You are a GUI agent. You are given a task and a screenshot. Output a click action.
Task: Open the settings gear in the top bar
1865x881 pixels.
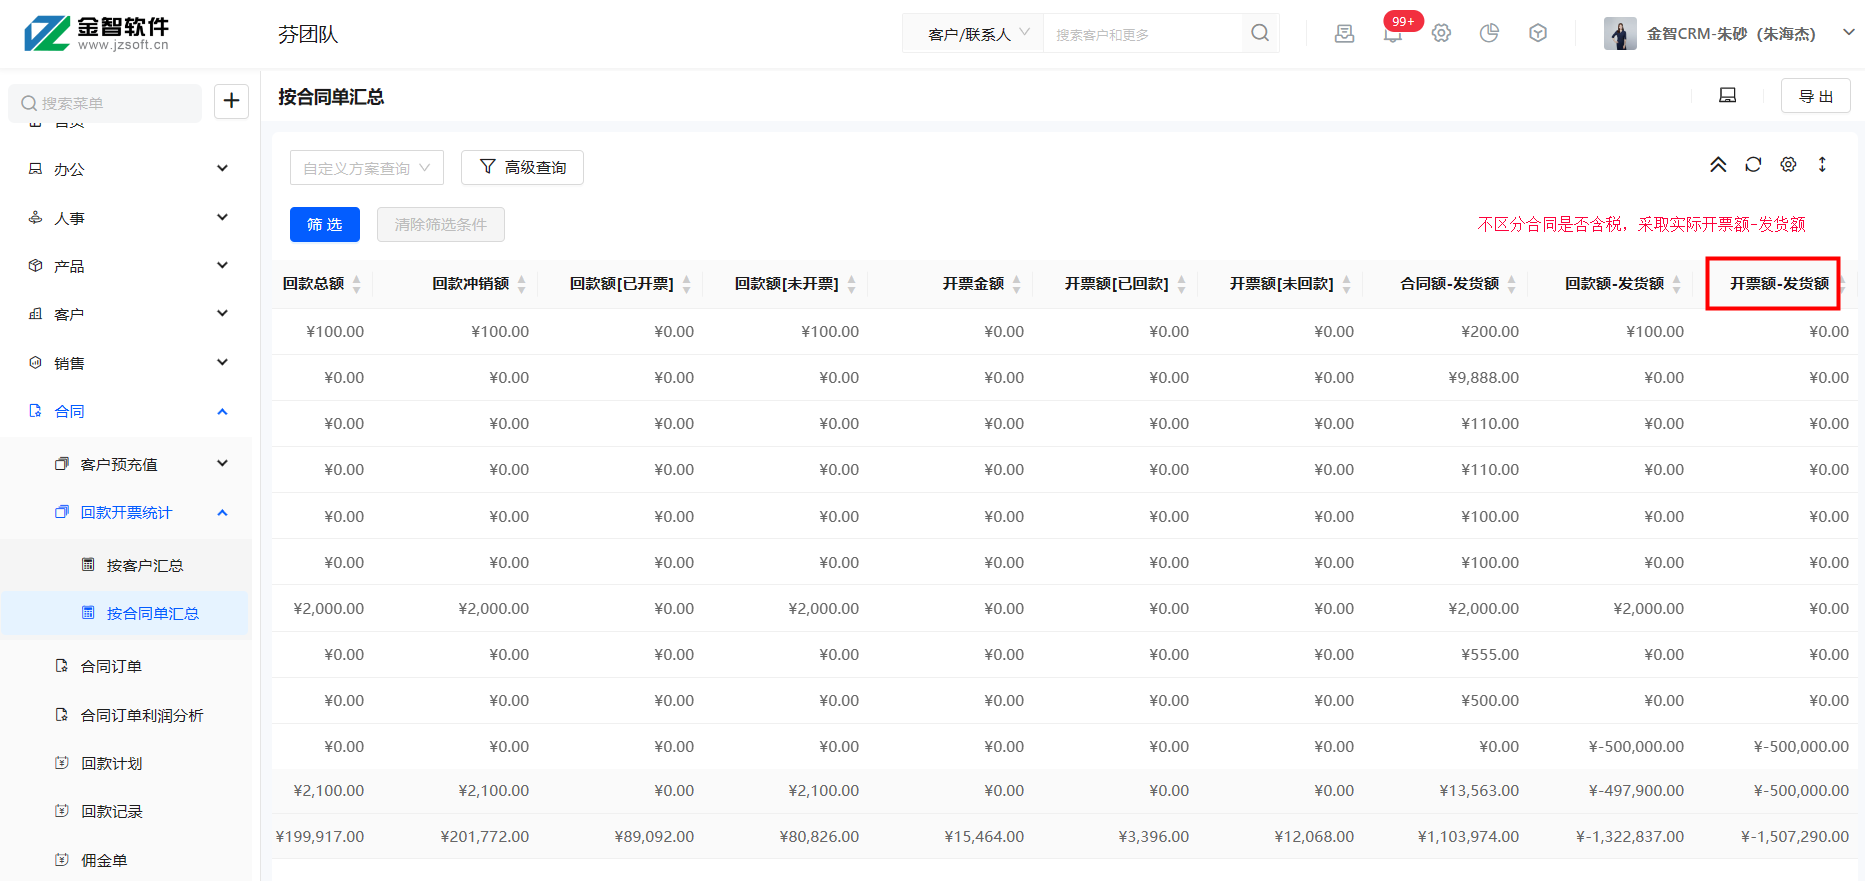click(x=1441, y=33)
